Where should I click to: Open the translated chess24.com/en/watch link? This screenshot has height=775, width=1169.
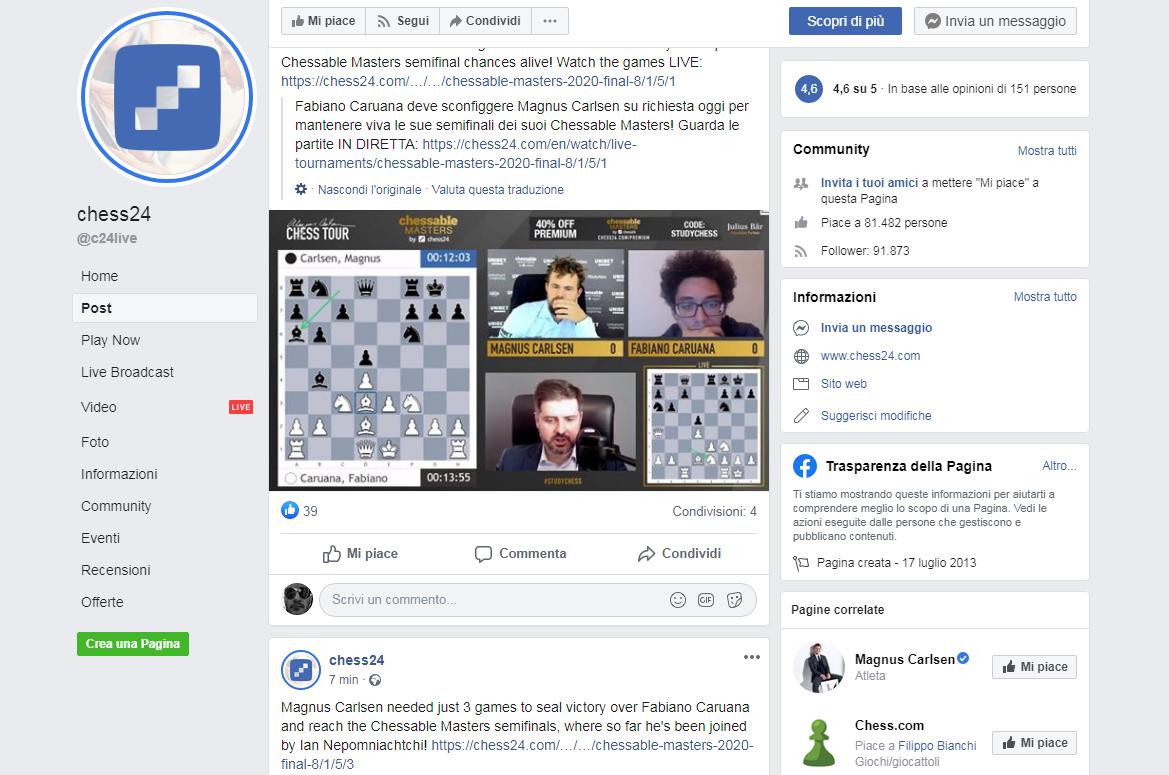tap(465, 154)
